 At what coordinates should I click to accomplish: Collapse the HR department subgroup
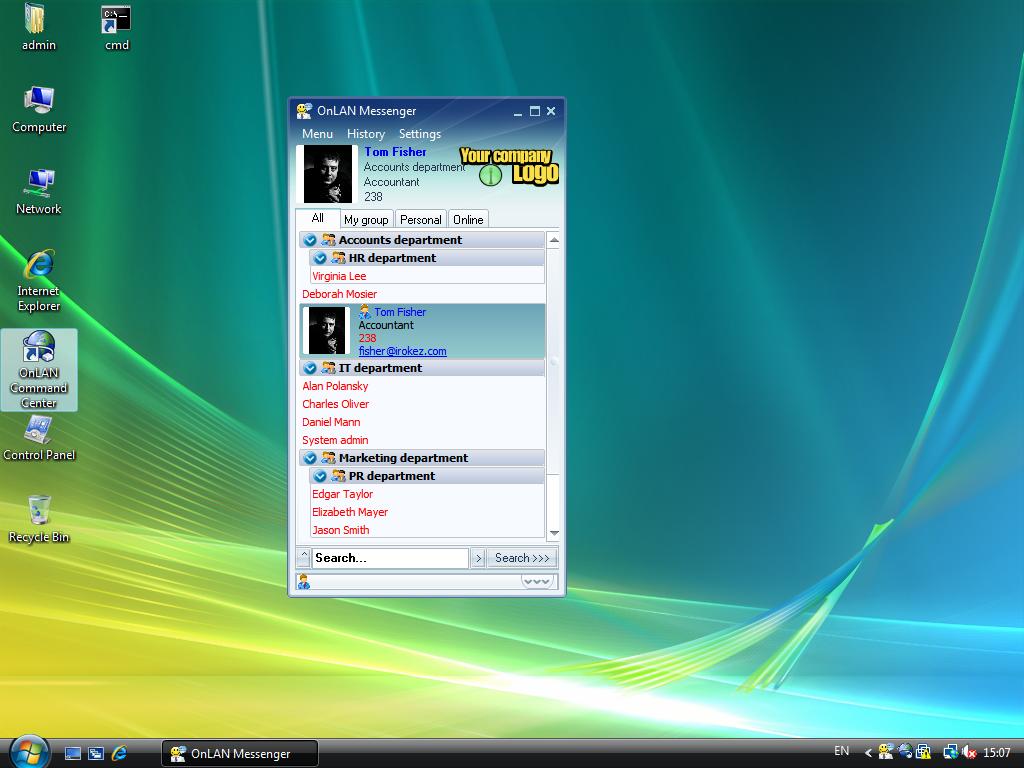point(320,258)
